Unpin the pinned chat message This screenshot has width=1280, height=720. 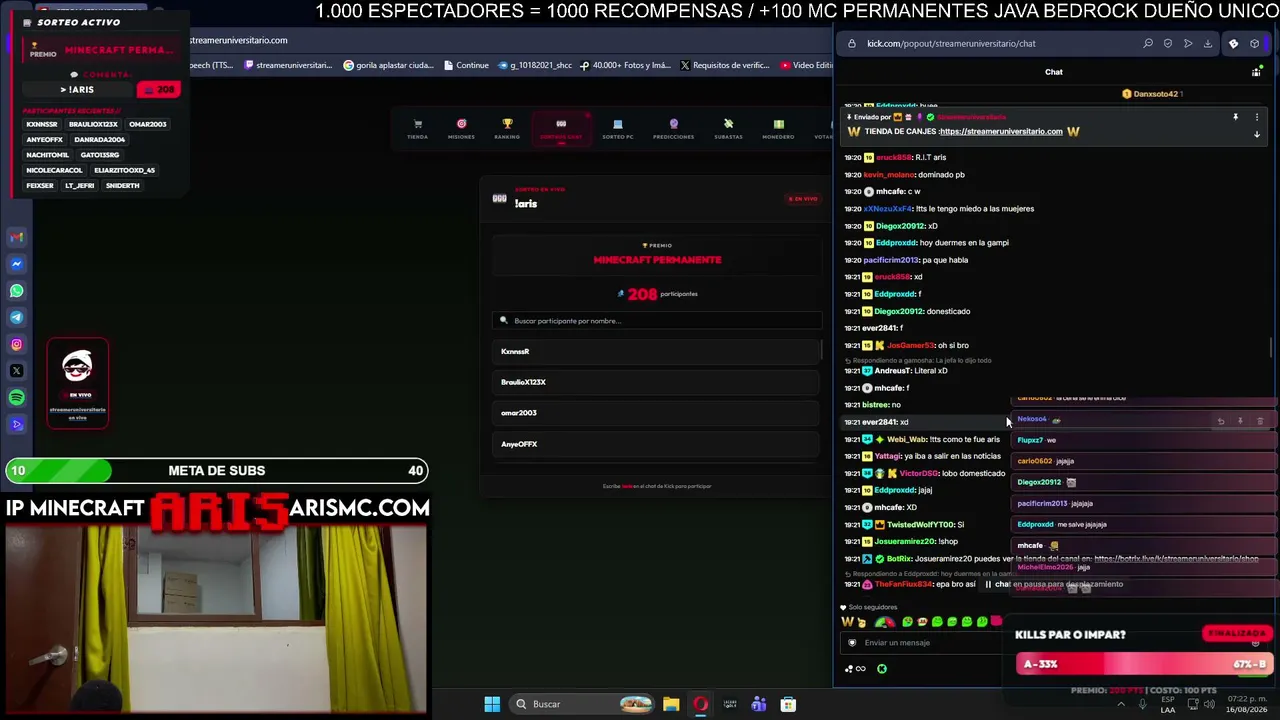[1235, 117]
